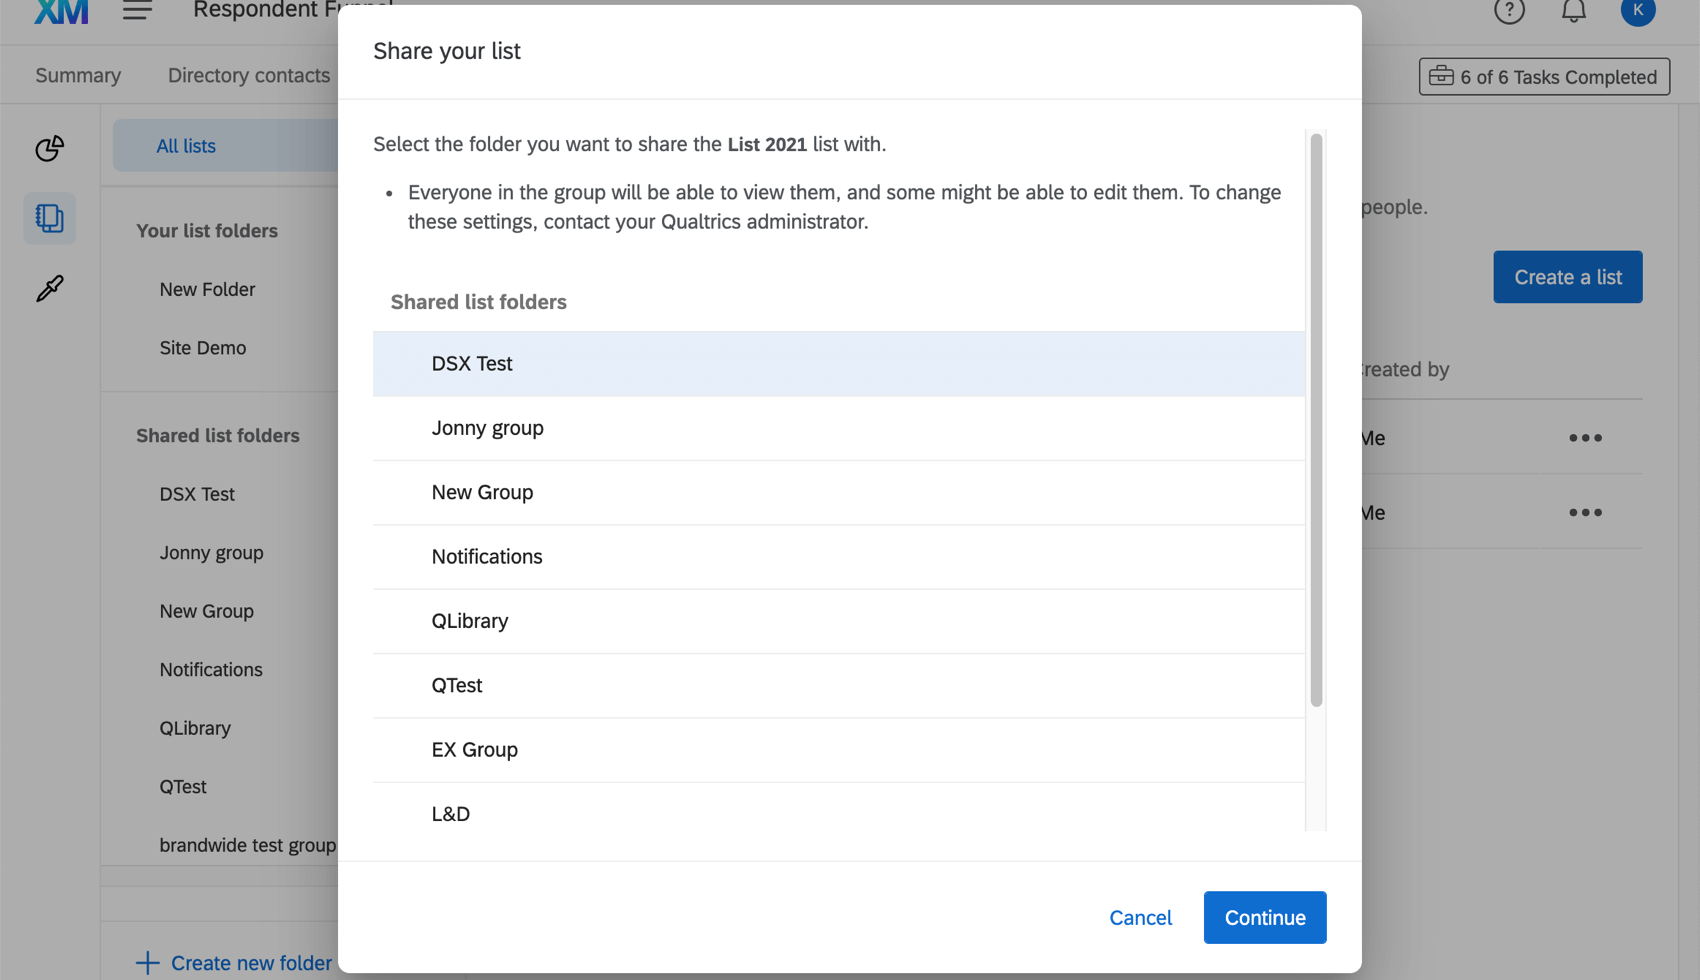Select the blue contacts directory book icon
The height and width of the screenshot is (980, 1700).
pyautogui.click(x=49, y=218)
